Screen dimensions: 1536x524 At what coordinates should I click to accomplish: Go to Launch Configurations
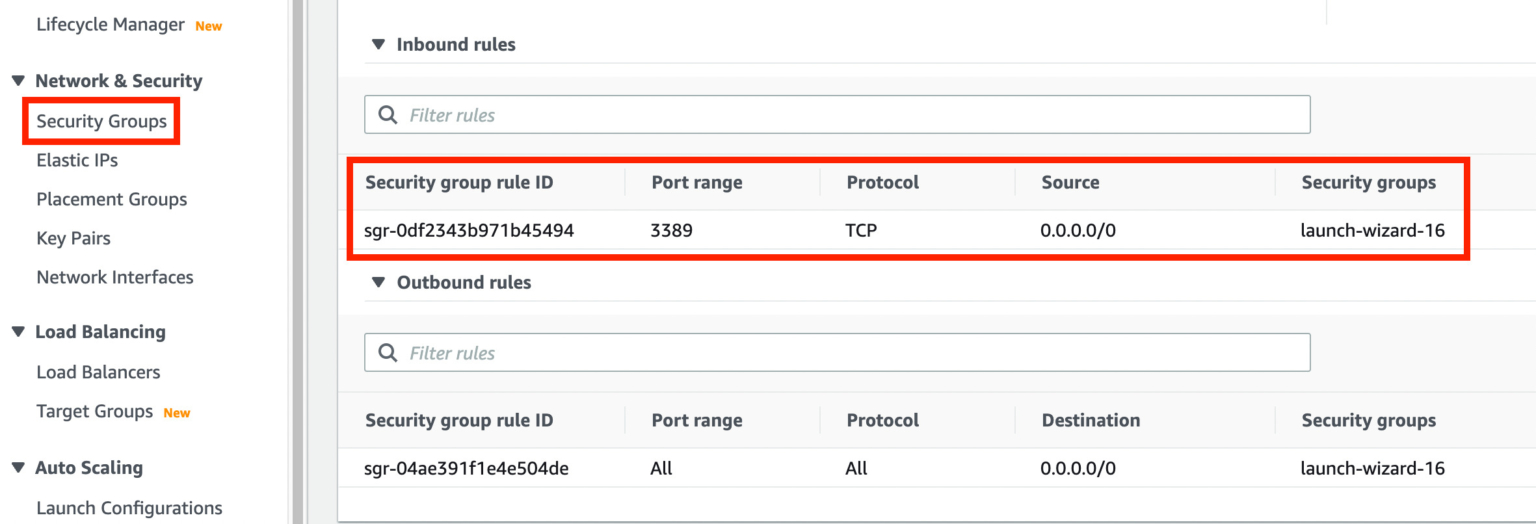(129, 508)
